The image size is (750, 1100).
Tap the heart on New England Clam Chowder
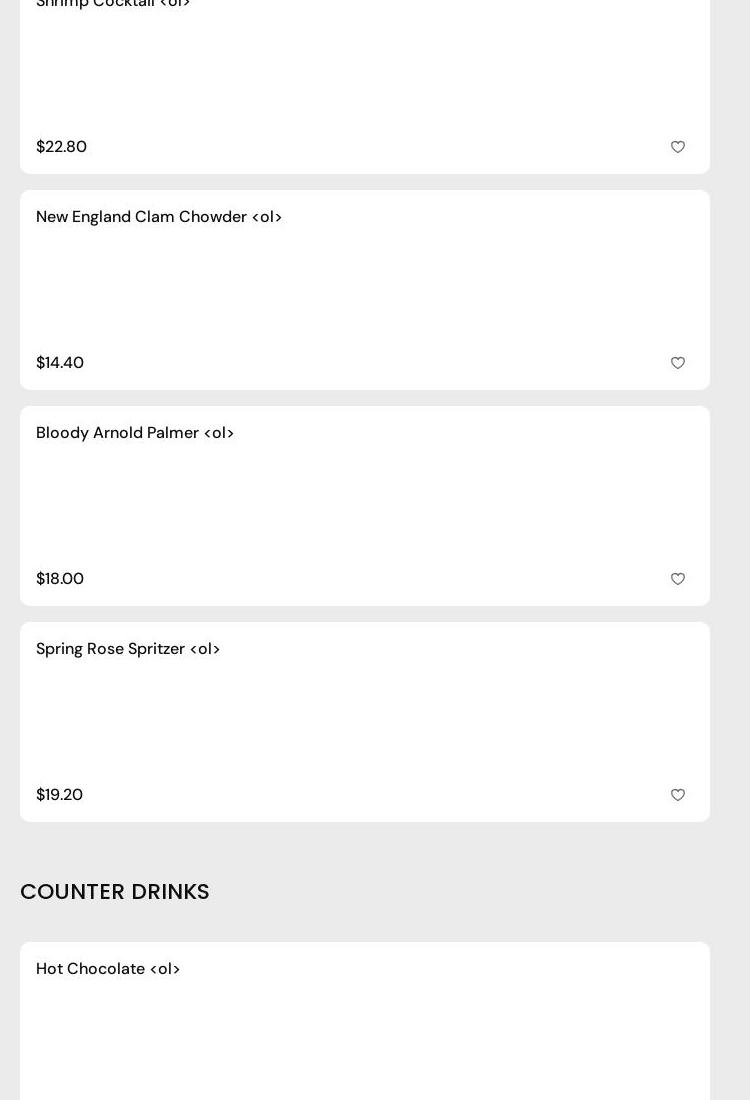[678, 363]
